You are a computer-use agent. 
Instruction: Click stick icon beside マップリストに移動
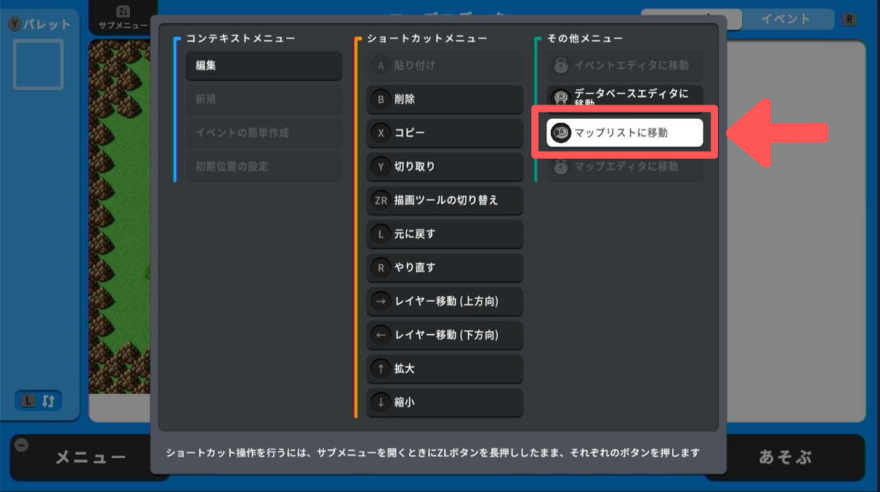[561, 133]
